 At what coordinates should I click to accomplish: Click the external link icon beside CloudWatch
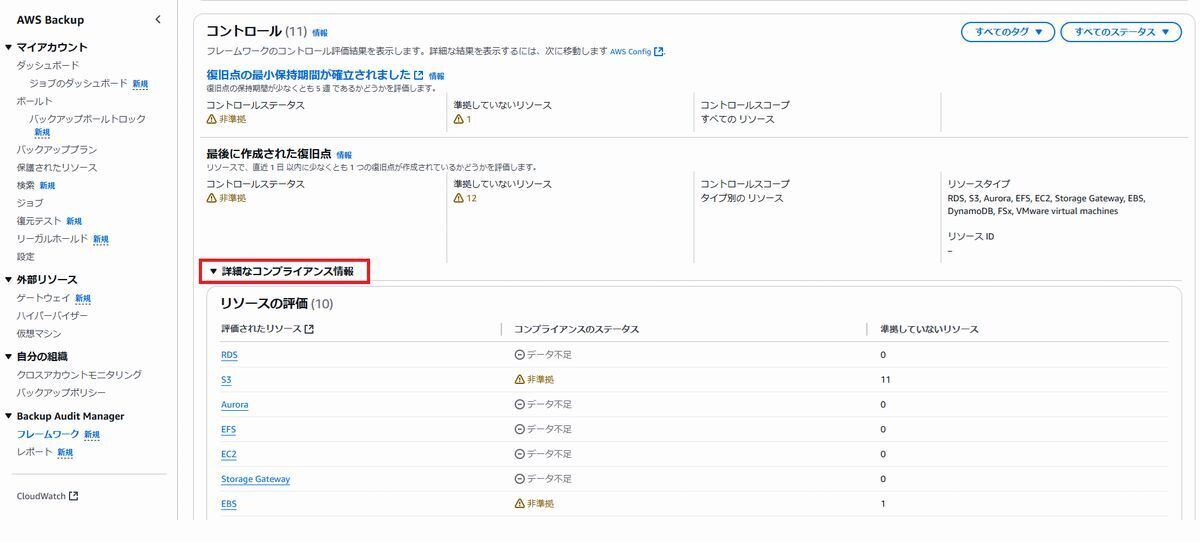[73, 496]
